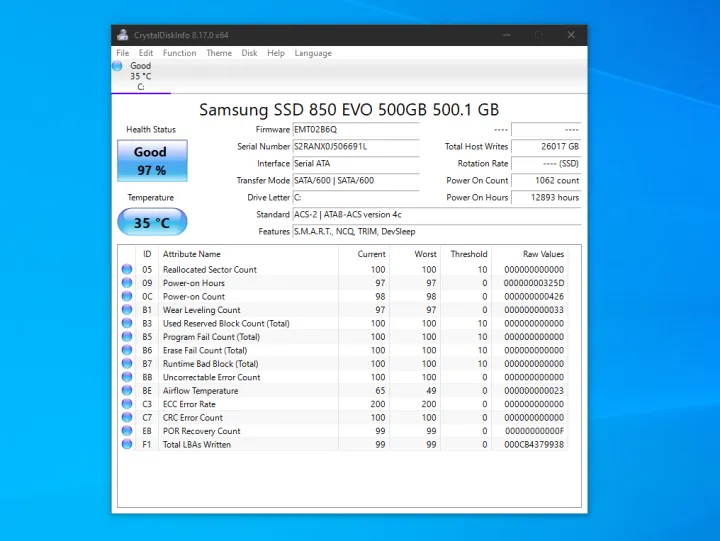Click status icon next to Airflow Temperature
The image size is (720, 541).
pyautogui.click(x=127, y=391)
